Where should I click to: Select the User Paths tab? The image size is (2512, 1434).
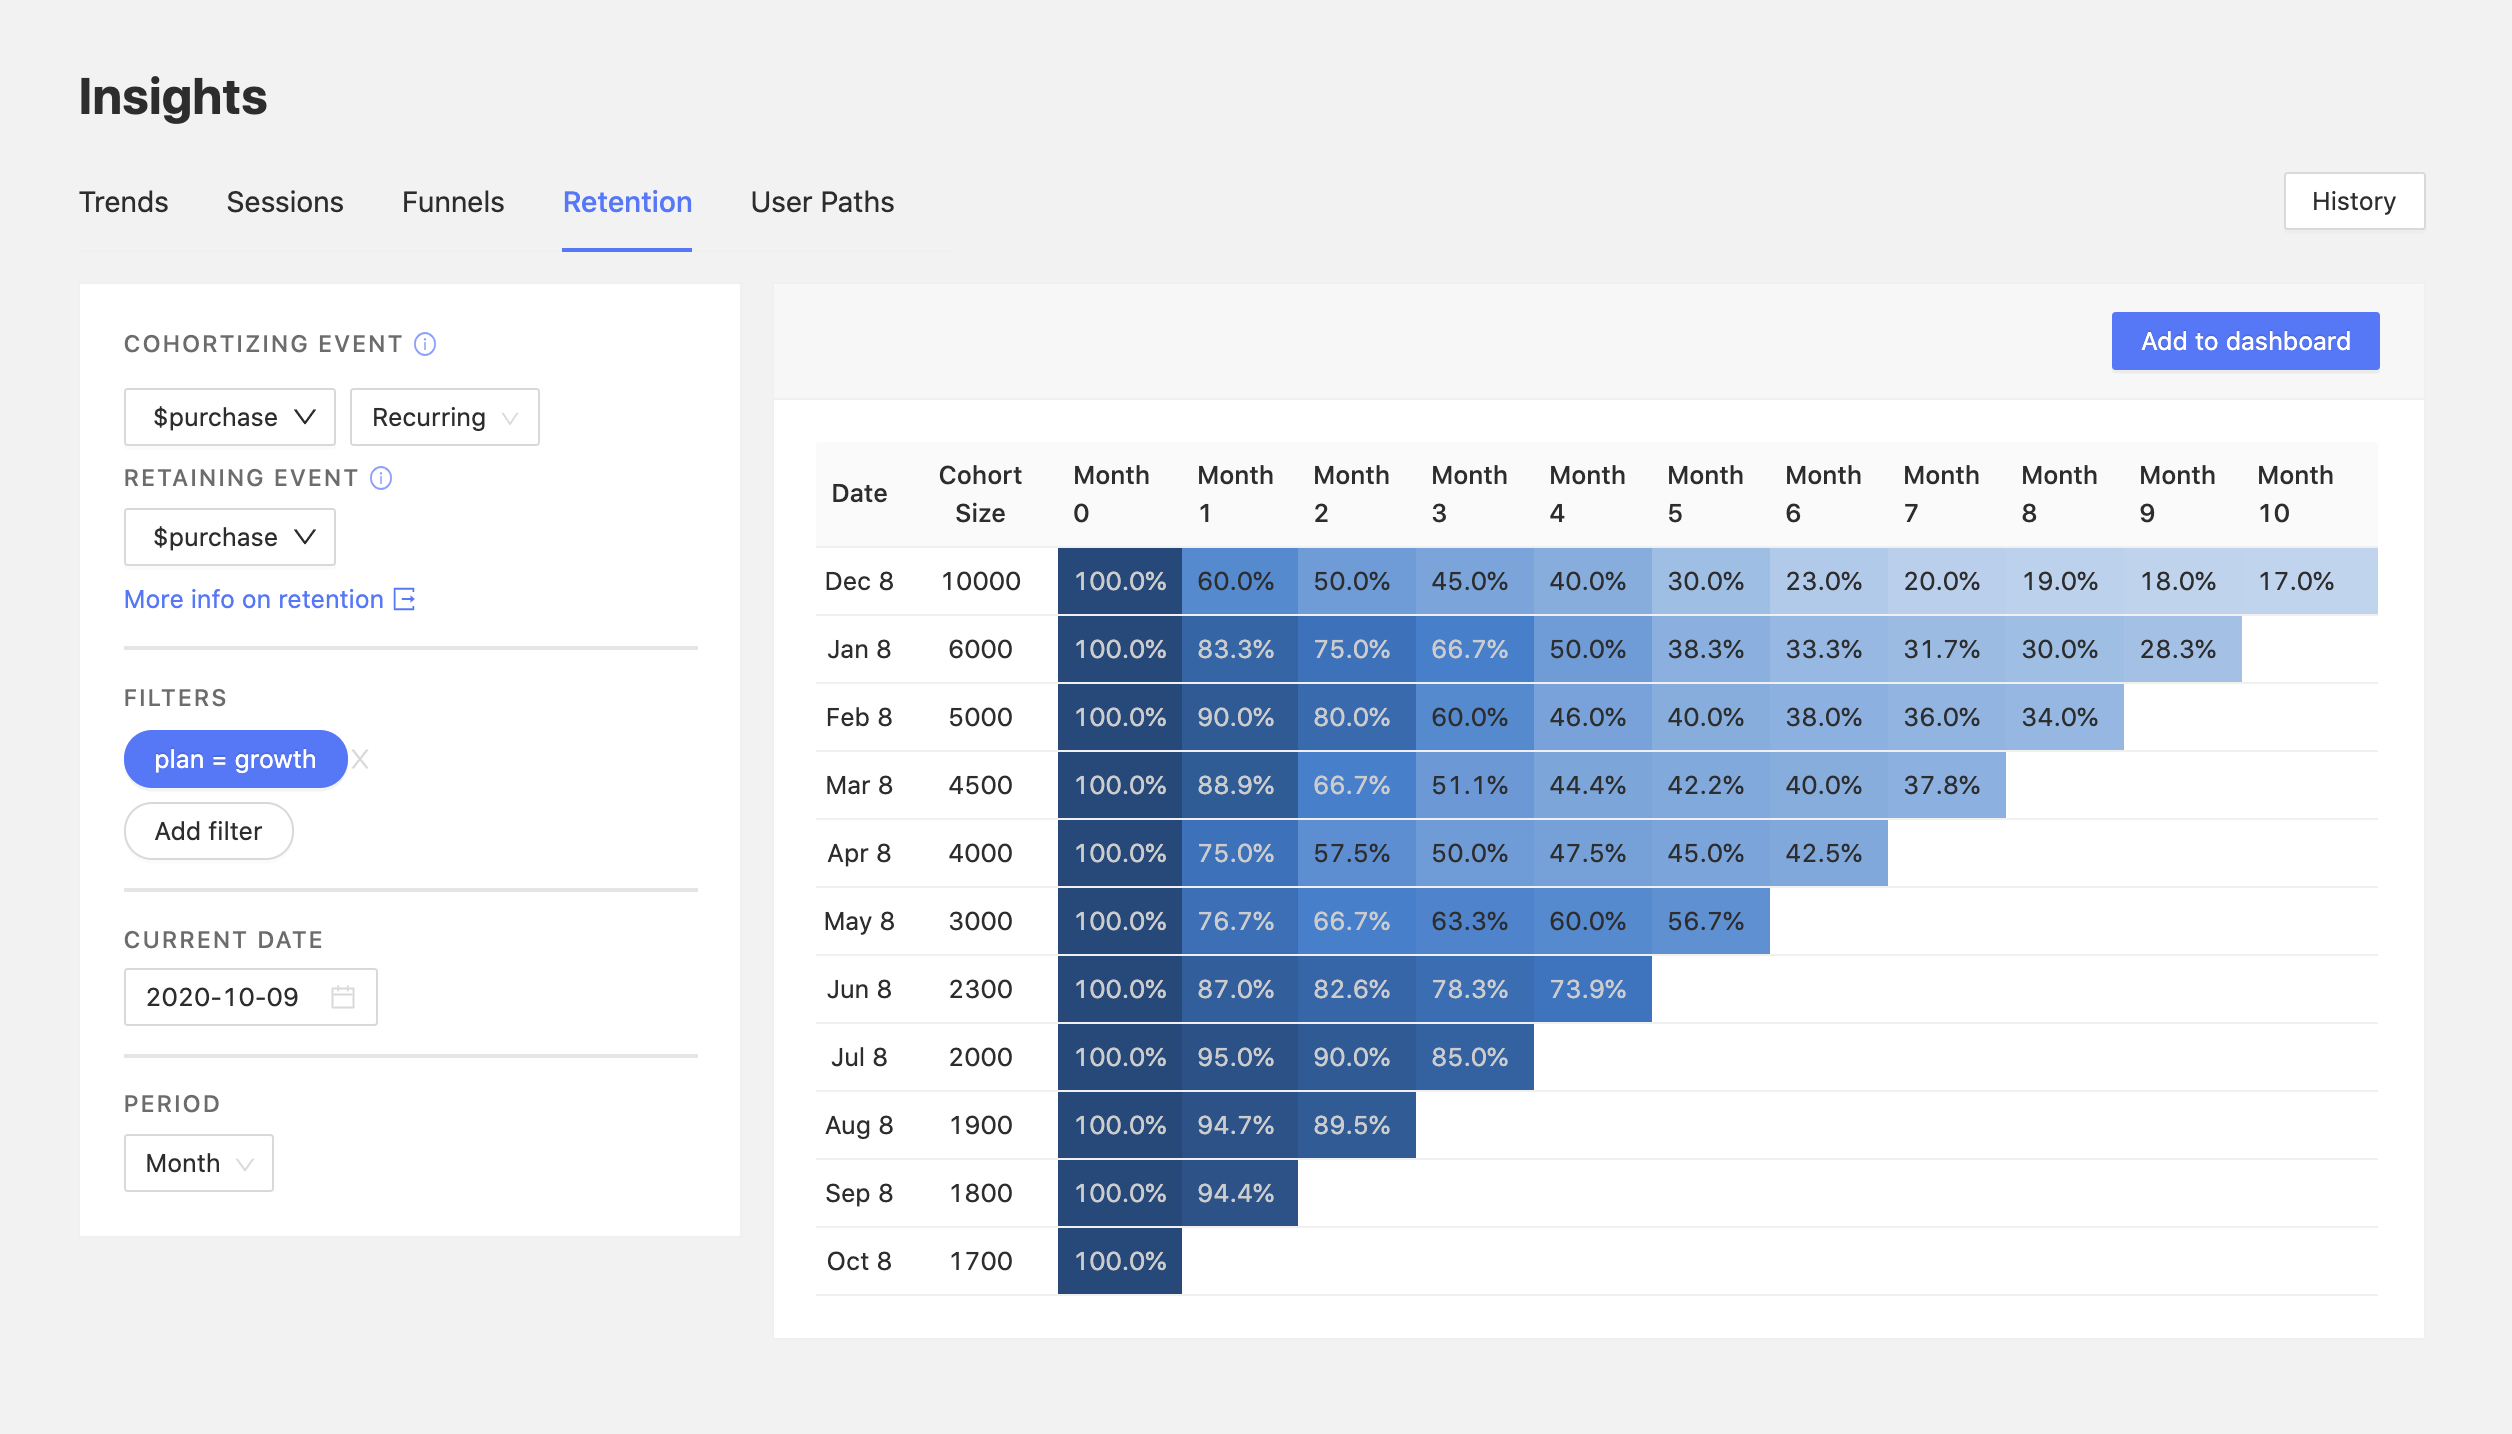[x=821, y=200]
